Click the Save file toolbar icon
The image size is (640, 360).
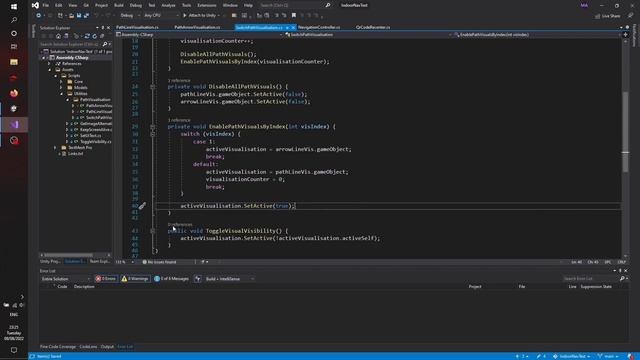coord(79,16)
